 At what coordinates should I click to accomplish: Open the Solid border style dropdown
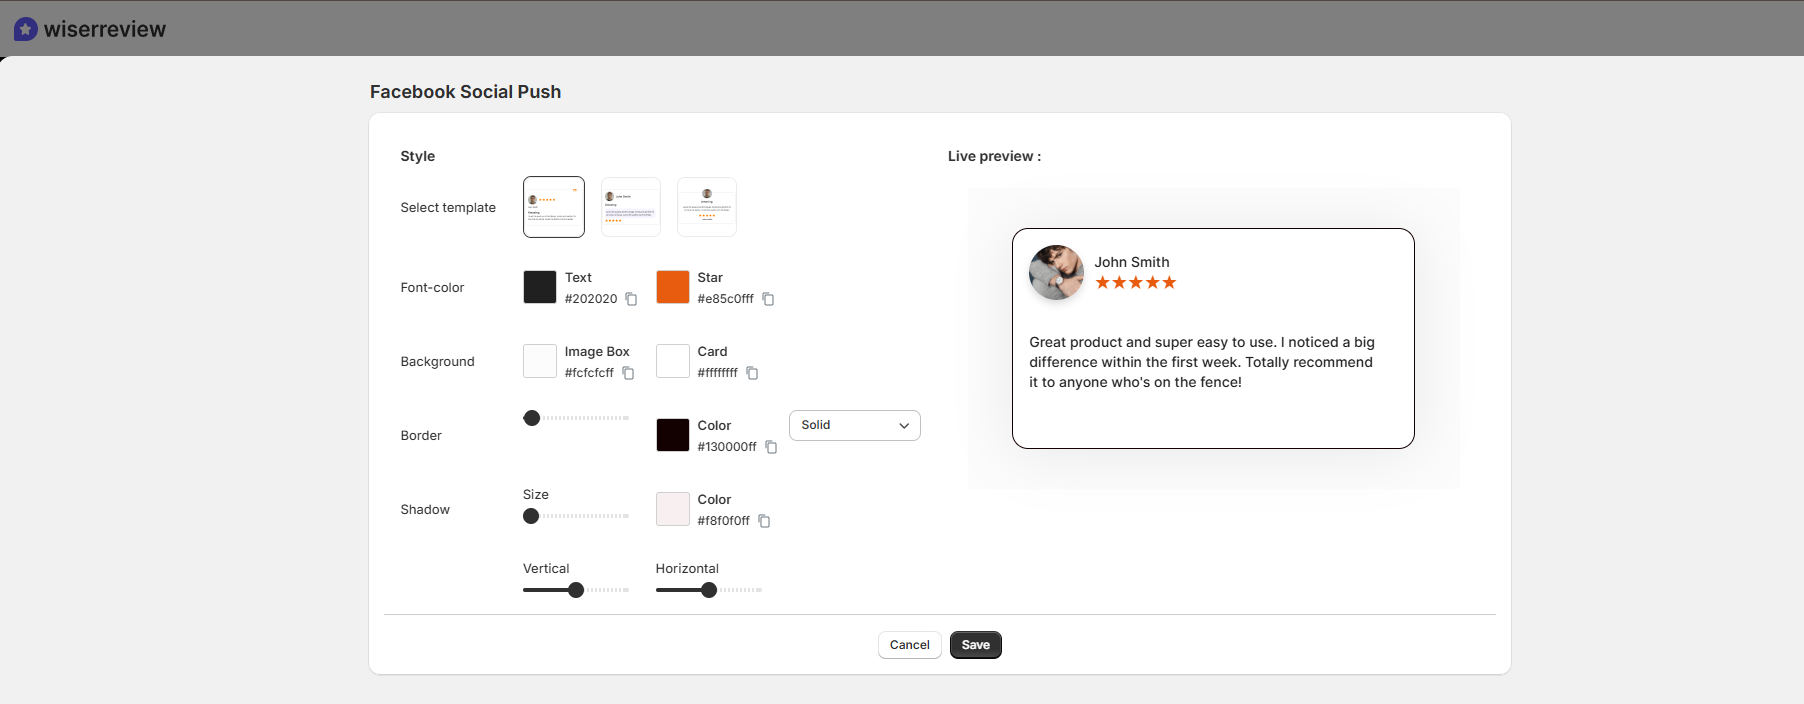pyautogui.click(x=855, y=425)
